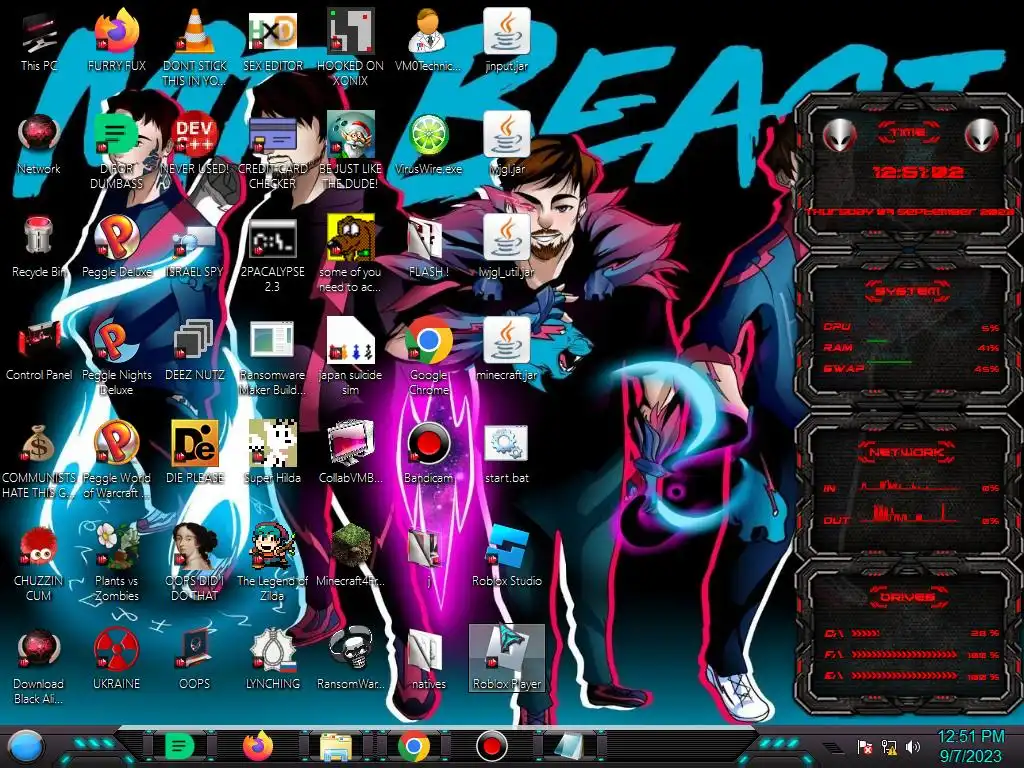1024x768 pixels.
Task: Launch Peggle Deluxe shortcut
Action: click(x=116, y=247)
